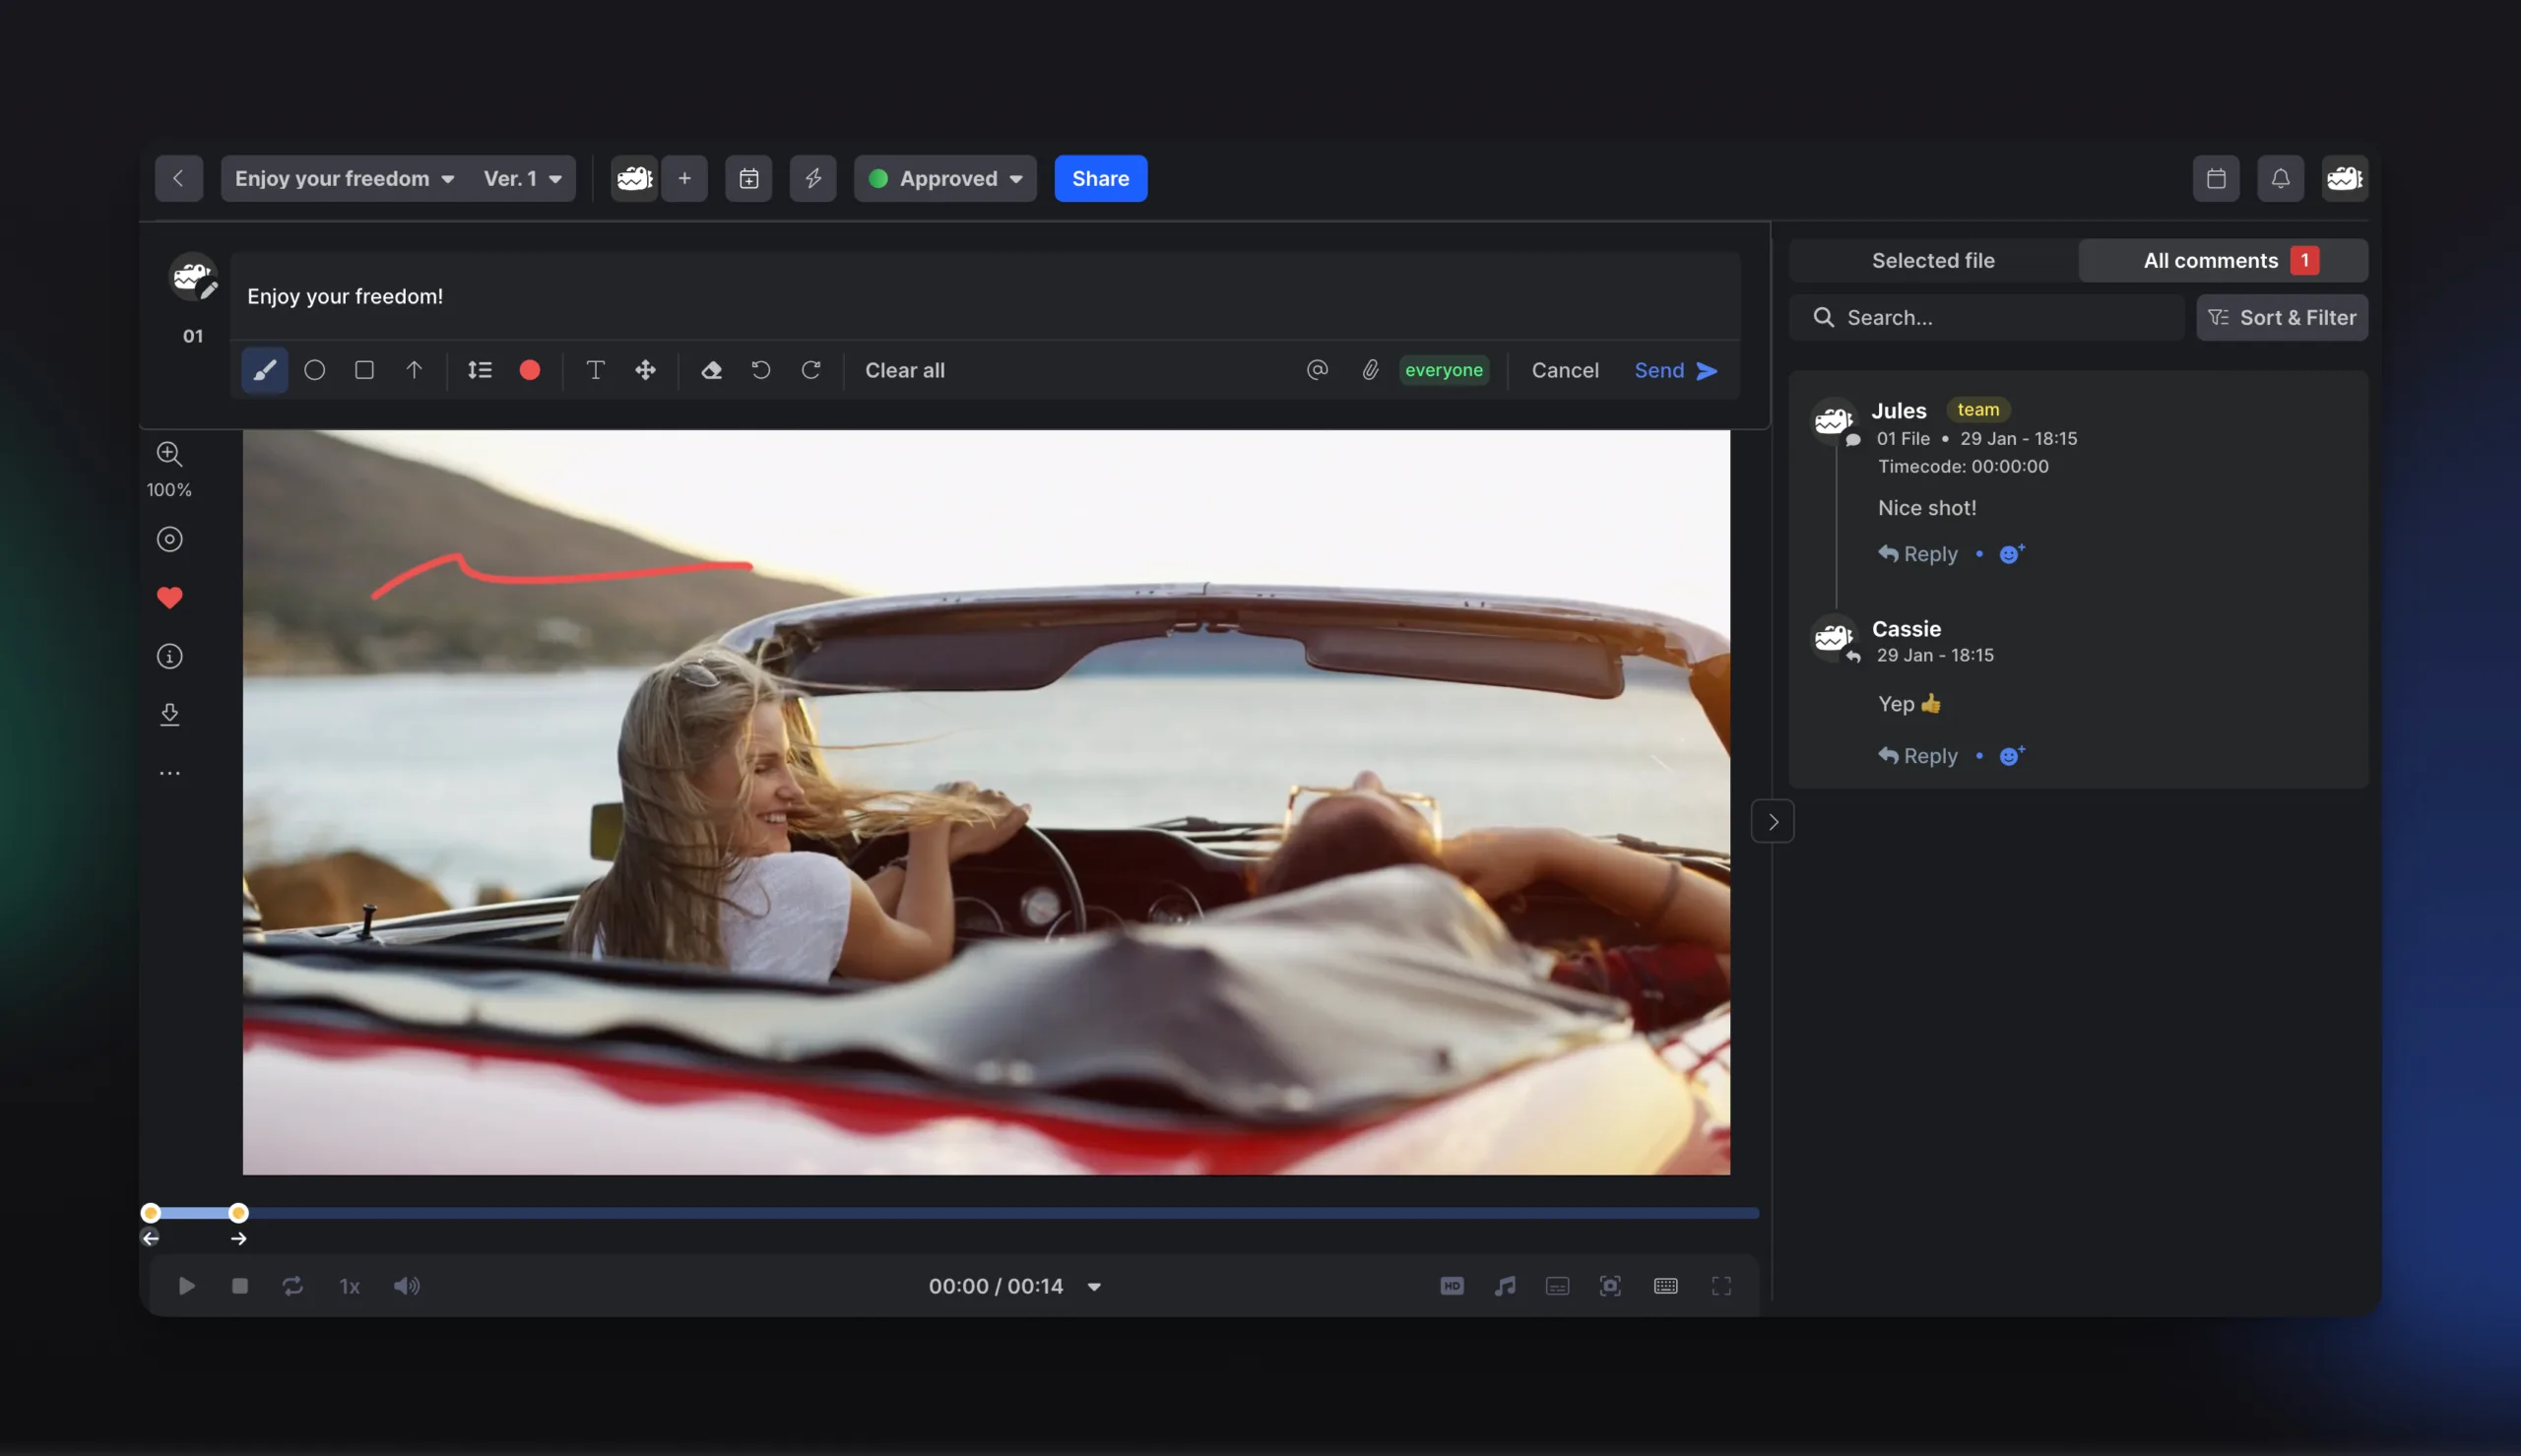Viewport: 2521px width, 1456px height.
Task: Open the Selected file tab
Action: 1932,260
